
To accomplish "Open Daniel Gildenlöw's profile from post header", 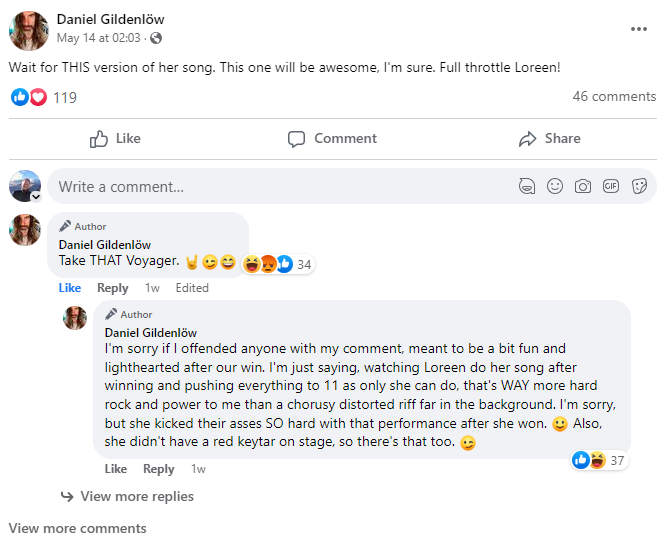I will pyautogui.click(x=110, y=19).
